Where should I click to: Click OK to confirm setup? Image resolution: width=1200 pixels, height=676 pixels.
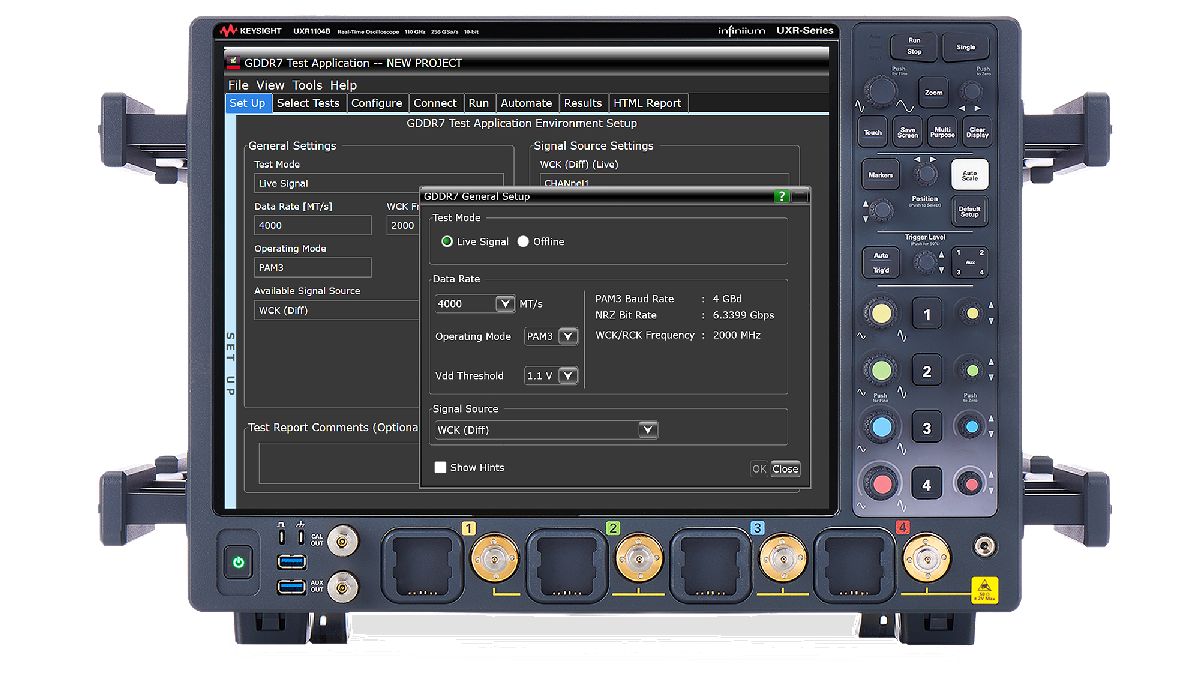(758, 468)
